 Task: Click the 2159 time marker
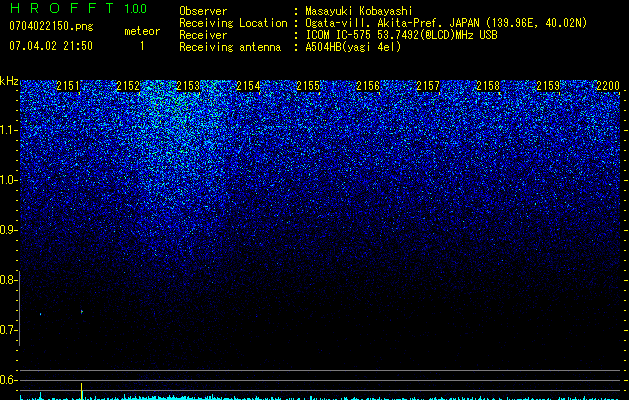548,86
